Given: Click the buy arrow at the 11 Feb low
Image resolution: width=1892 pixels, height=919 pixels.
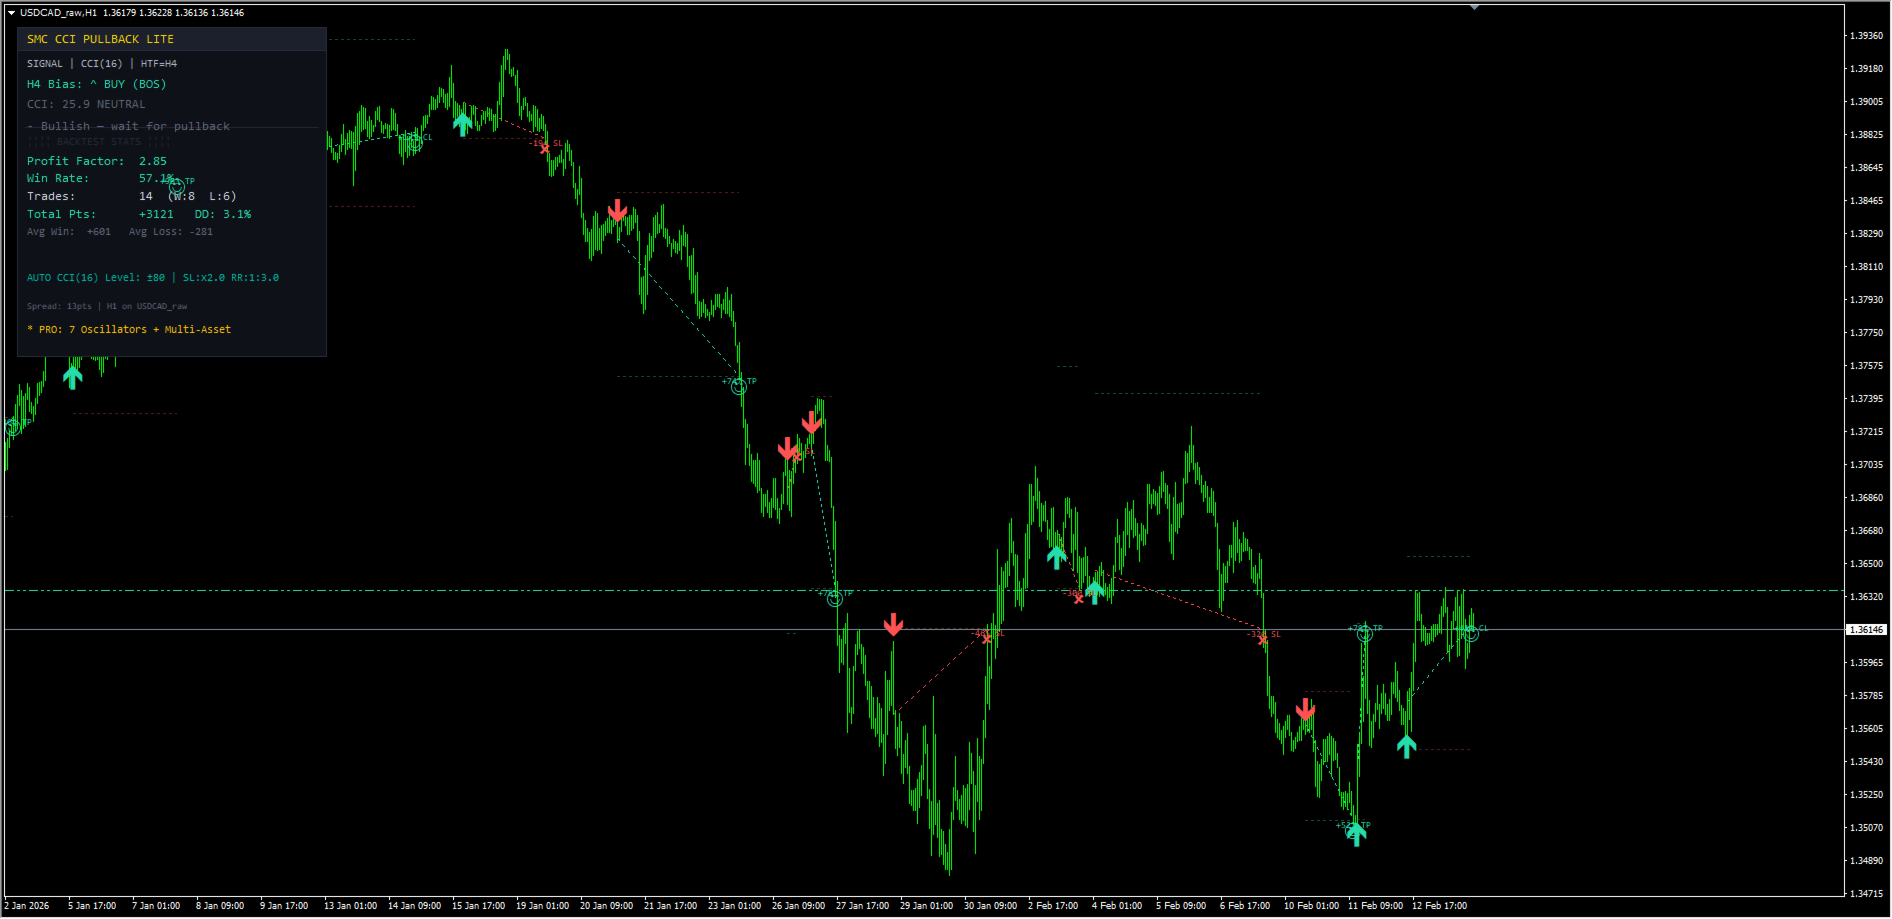Looking at the screenshot, I should pos(1356,834).
